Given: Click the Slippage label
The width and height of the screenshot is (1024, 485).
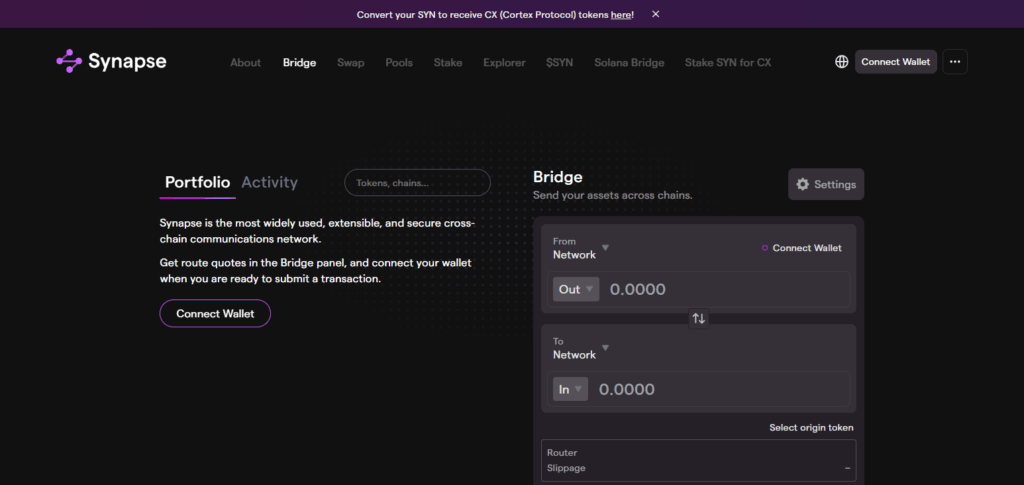Looking at the screenshot, I should click(x=566, y=468).
